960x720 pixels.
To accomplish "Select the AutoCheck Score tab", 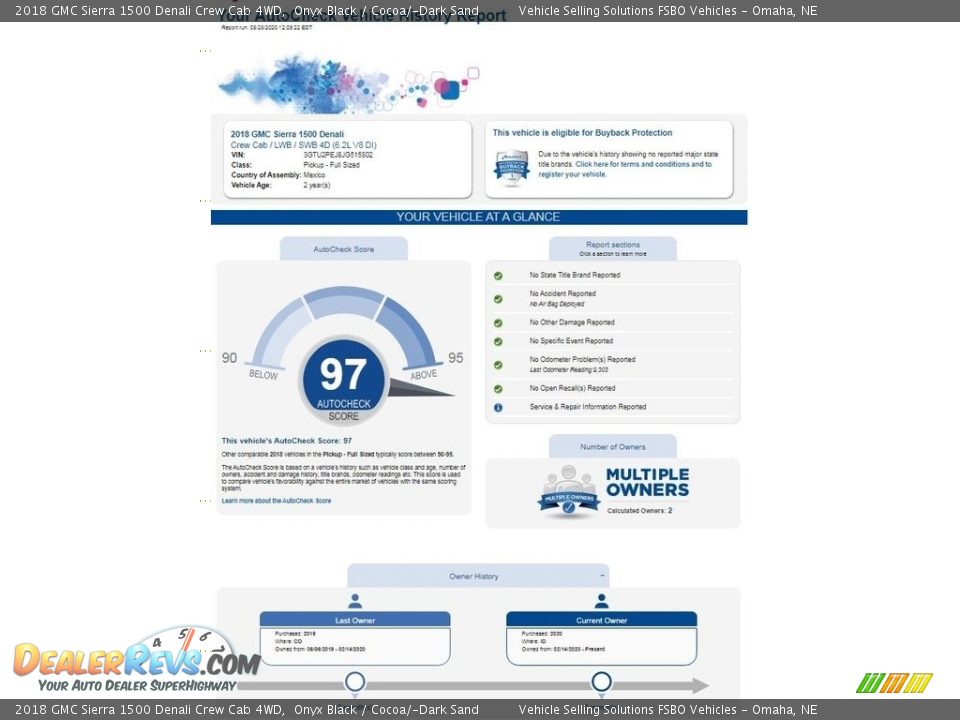I will coord(343,249).
